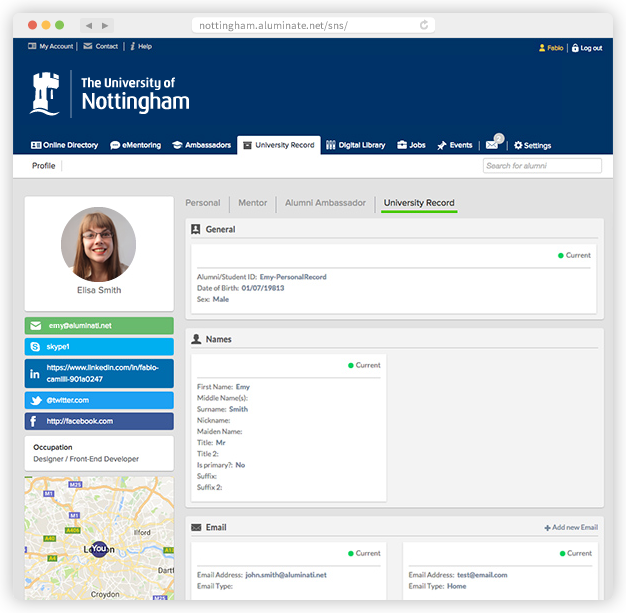Switch to the Personal tab
This screenshot has height=613, width=626.
point(203,203)
